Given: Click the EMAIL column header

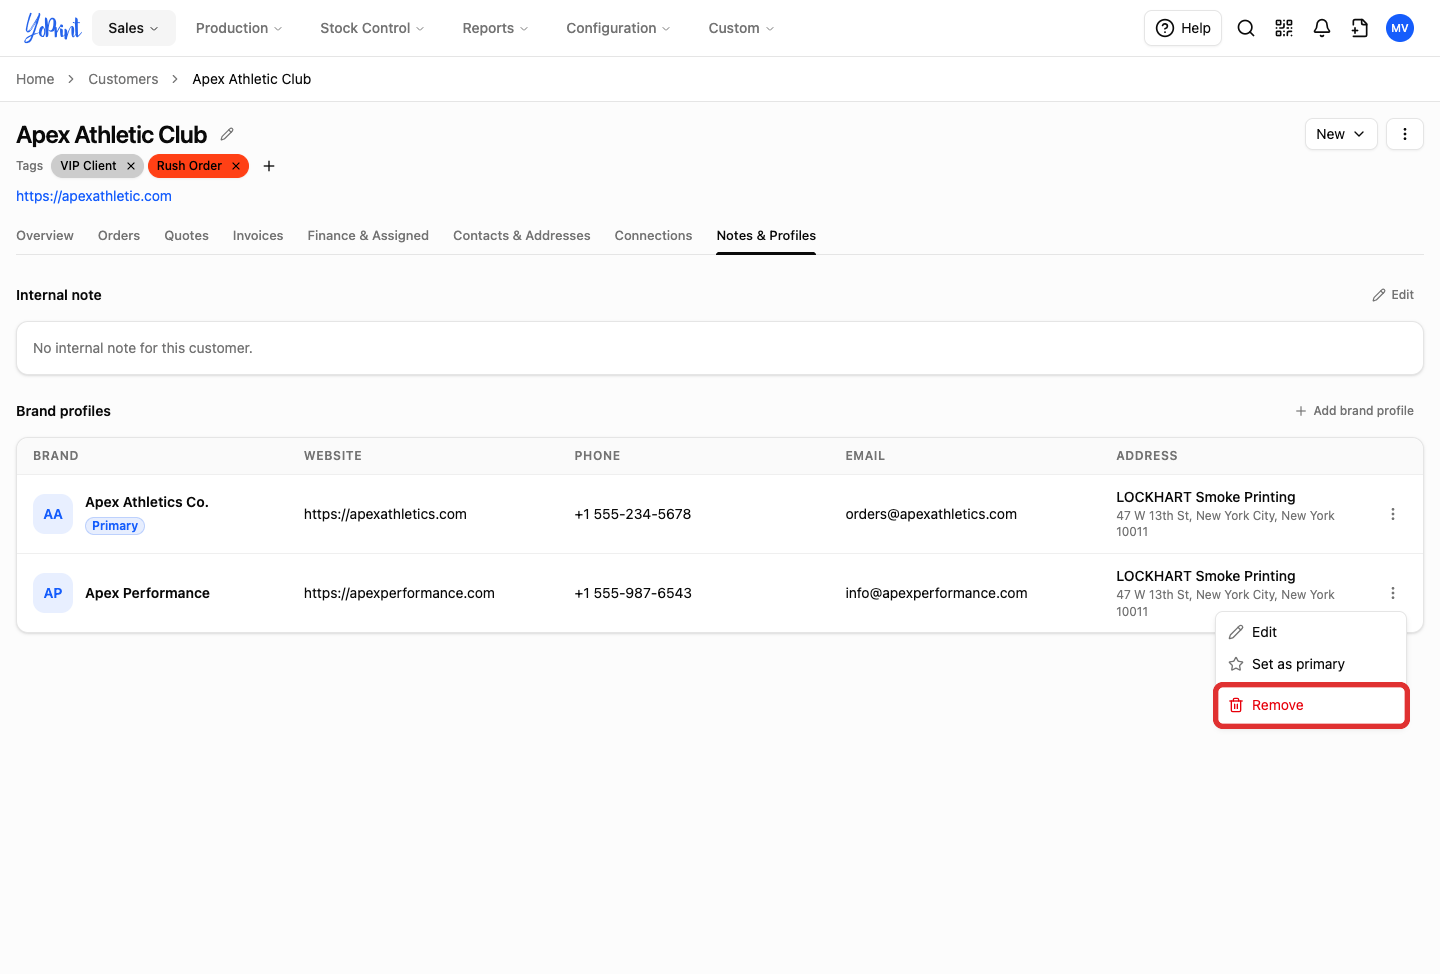Looking at the screenshot, I should click(865, 456).
